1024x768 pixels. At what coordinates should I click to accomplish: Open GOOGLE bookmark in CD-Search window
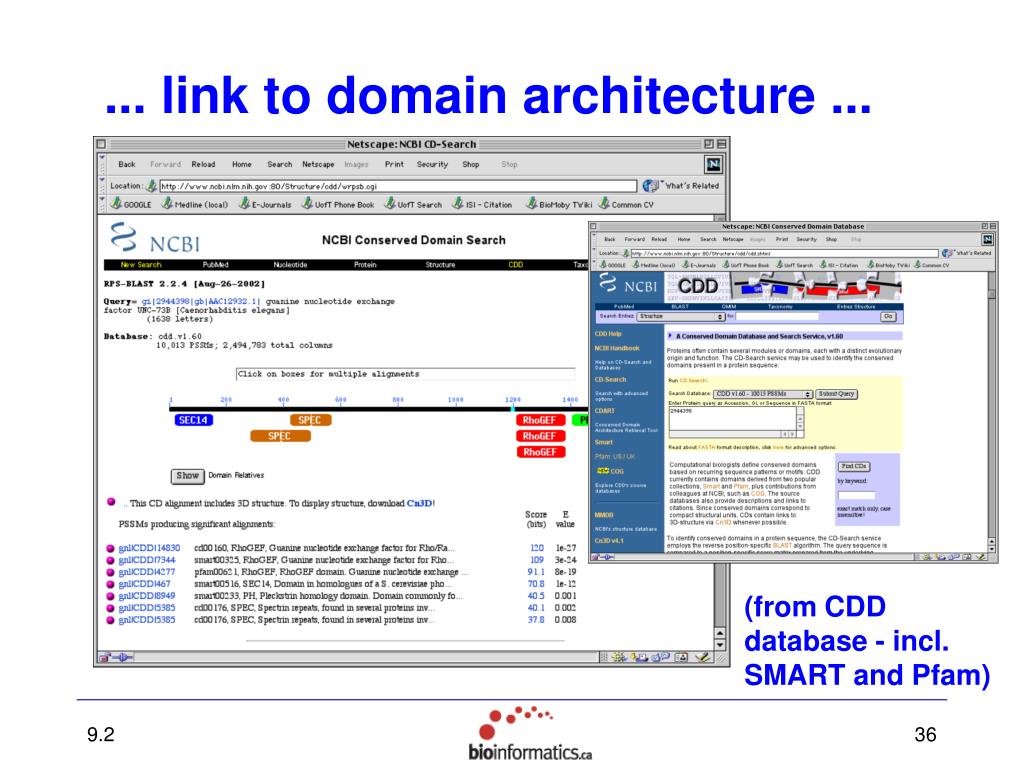[131, 204]
